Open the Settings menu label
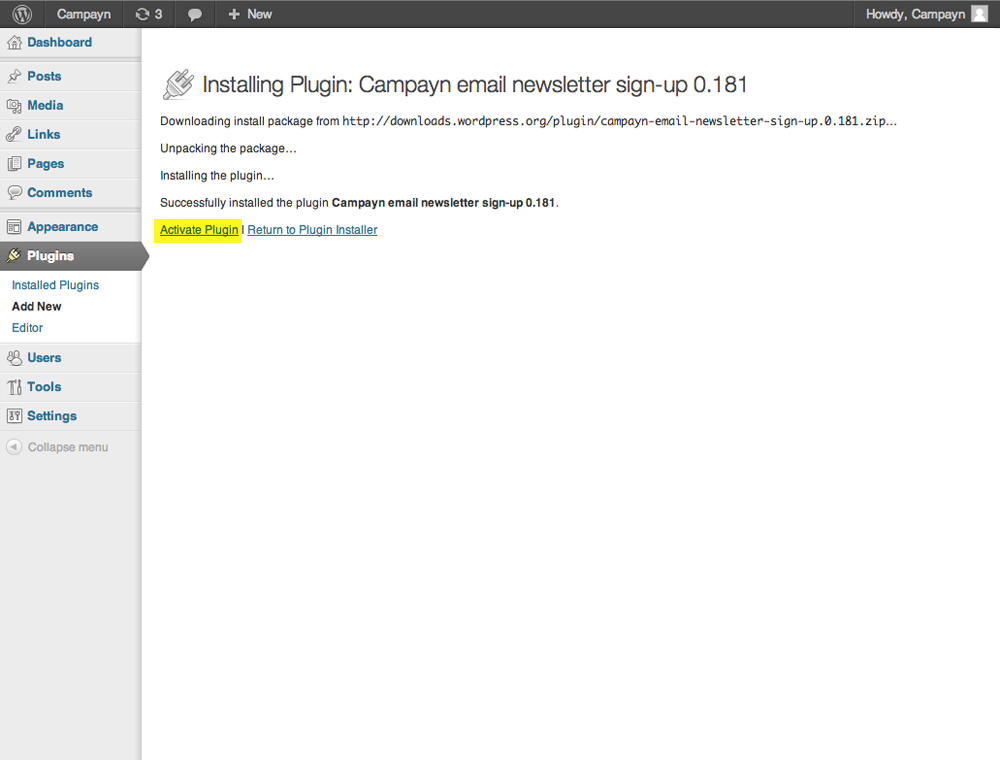 [x=52, y=416]
